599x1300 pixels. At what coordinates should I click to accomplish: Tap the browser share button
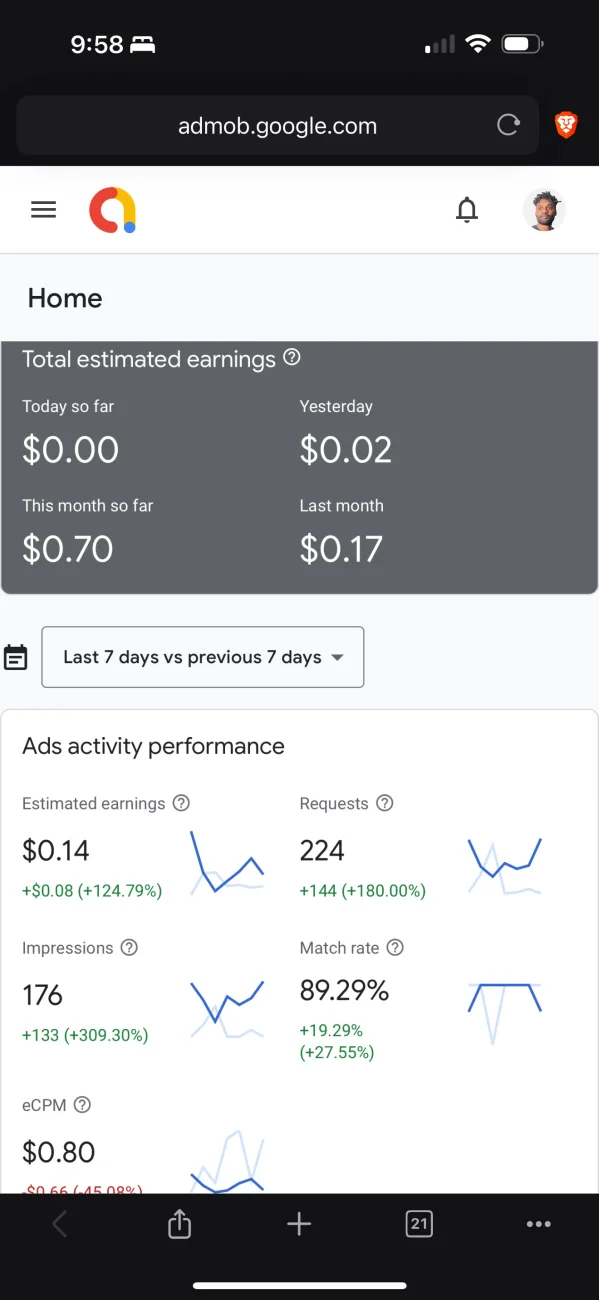pyautogui.click(x=179, y=1223)
